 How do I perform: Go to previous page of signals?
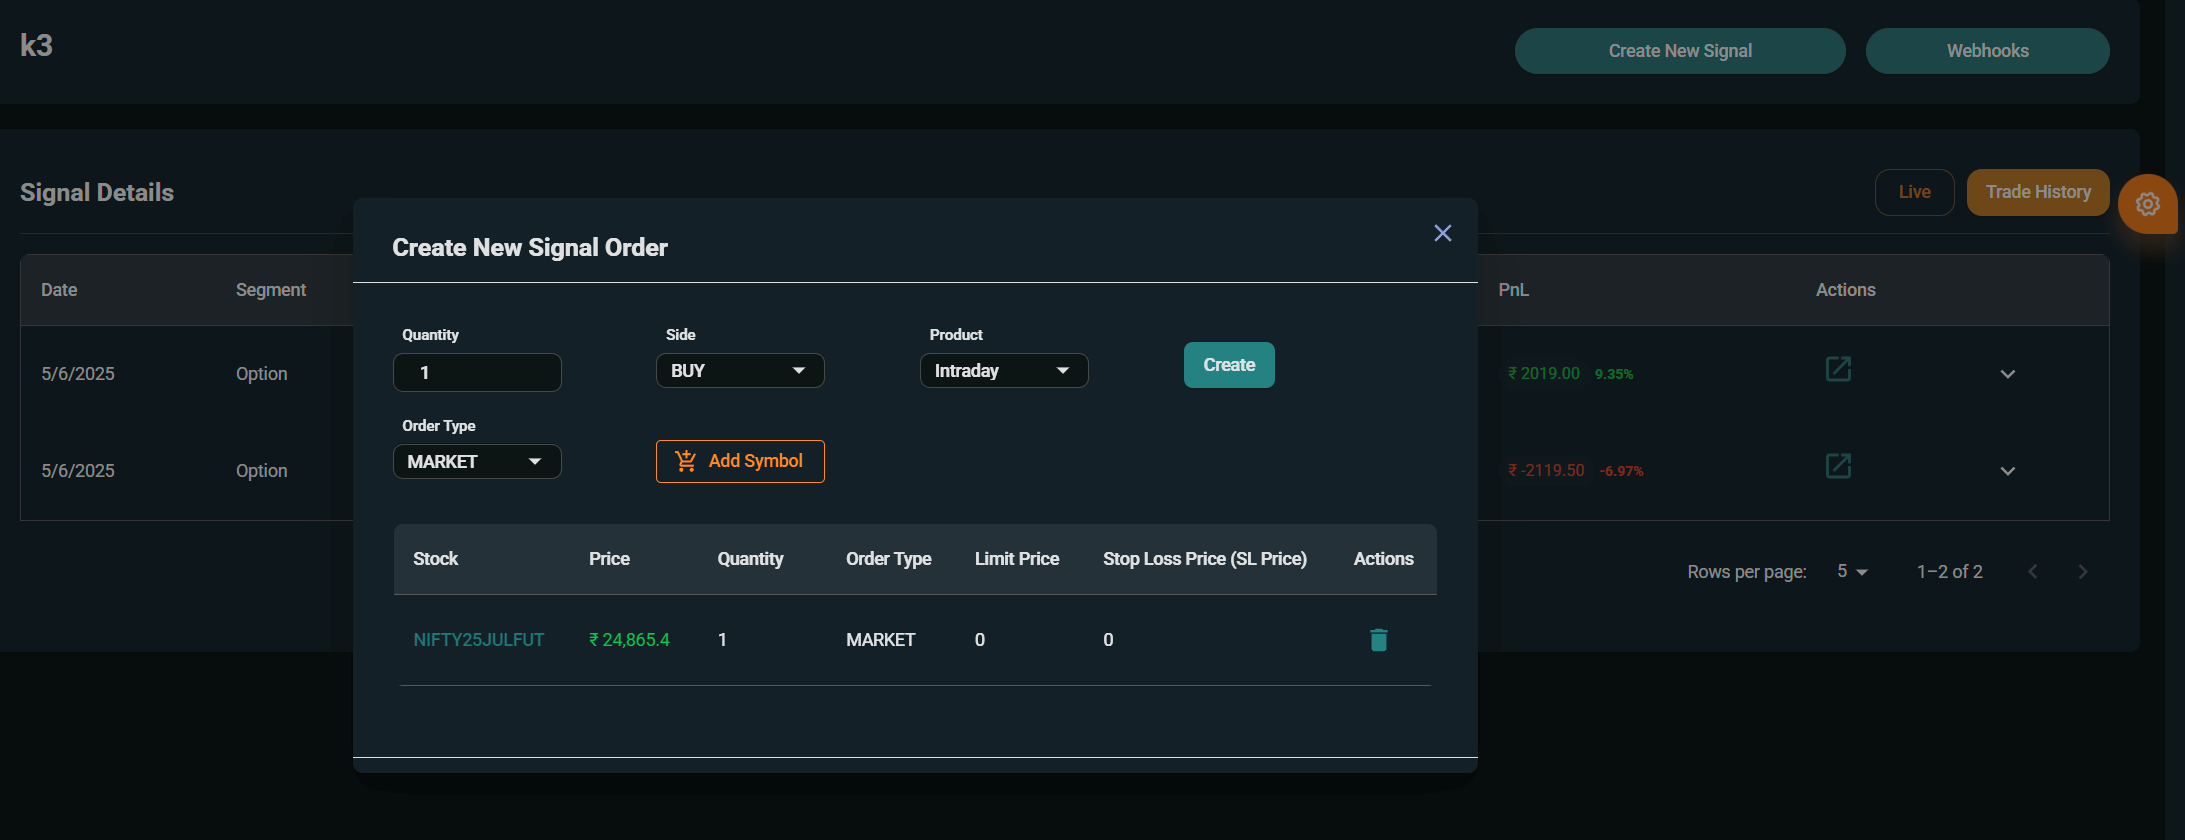tap(2032, 572)
